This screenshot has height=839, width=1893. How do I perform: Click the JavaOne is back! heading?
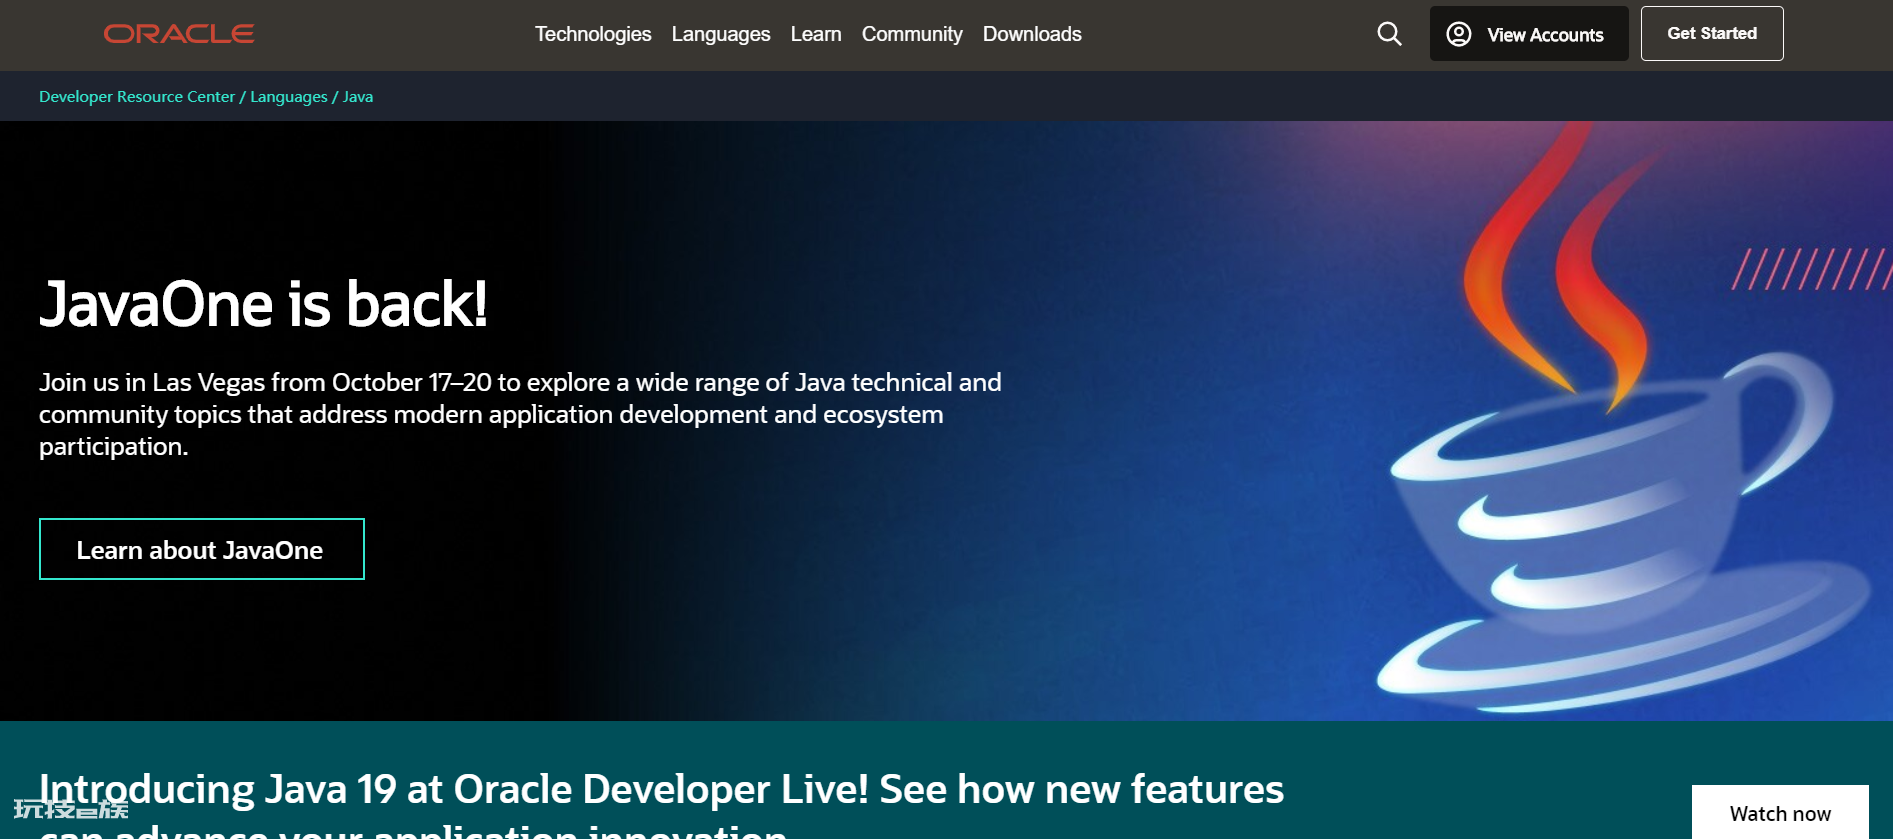[x=263, y=304]
